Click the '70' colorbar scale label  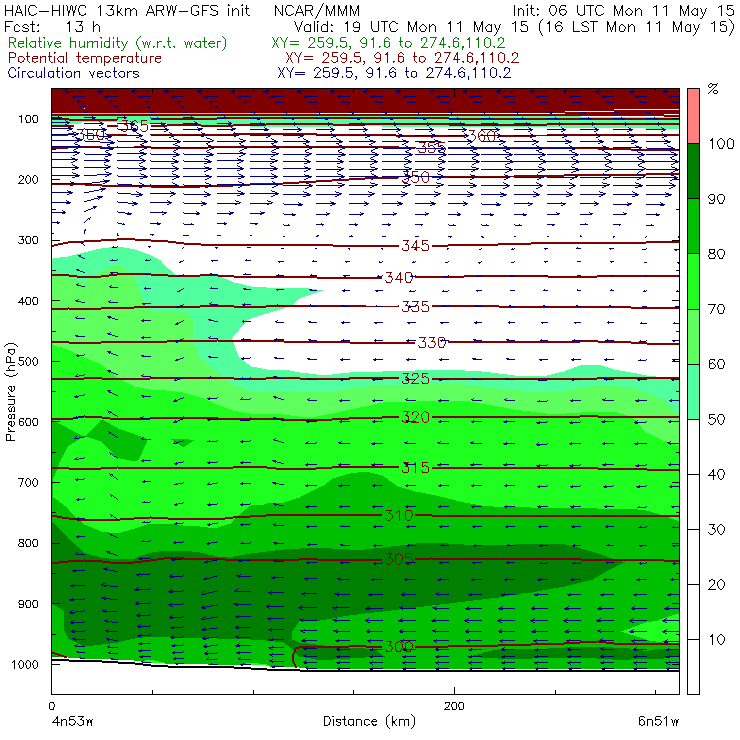tap(716, 309)
